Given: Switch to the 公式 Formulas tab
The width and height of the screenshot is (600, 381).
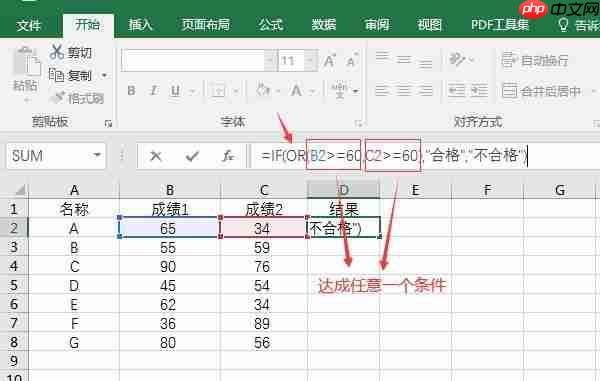Looking at the screenshot, I should coord(271,25).
